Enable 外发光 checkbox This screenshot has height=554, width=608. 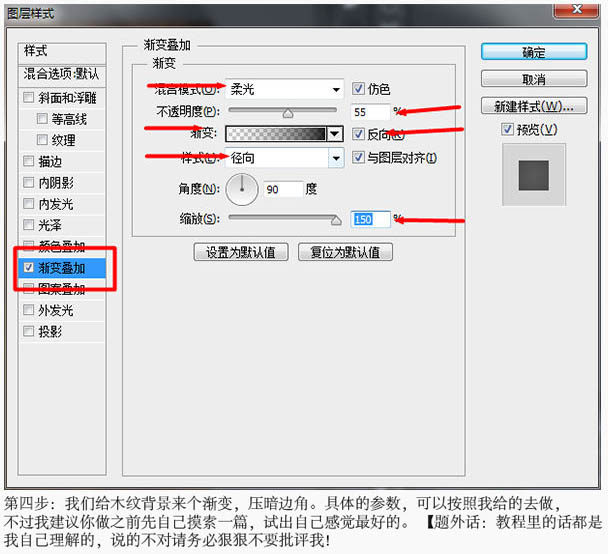(x=28, y=310)
